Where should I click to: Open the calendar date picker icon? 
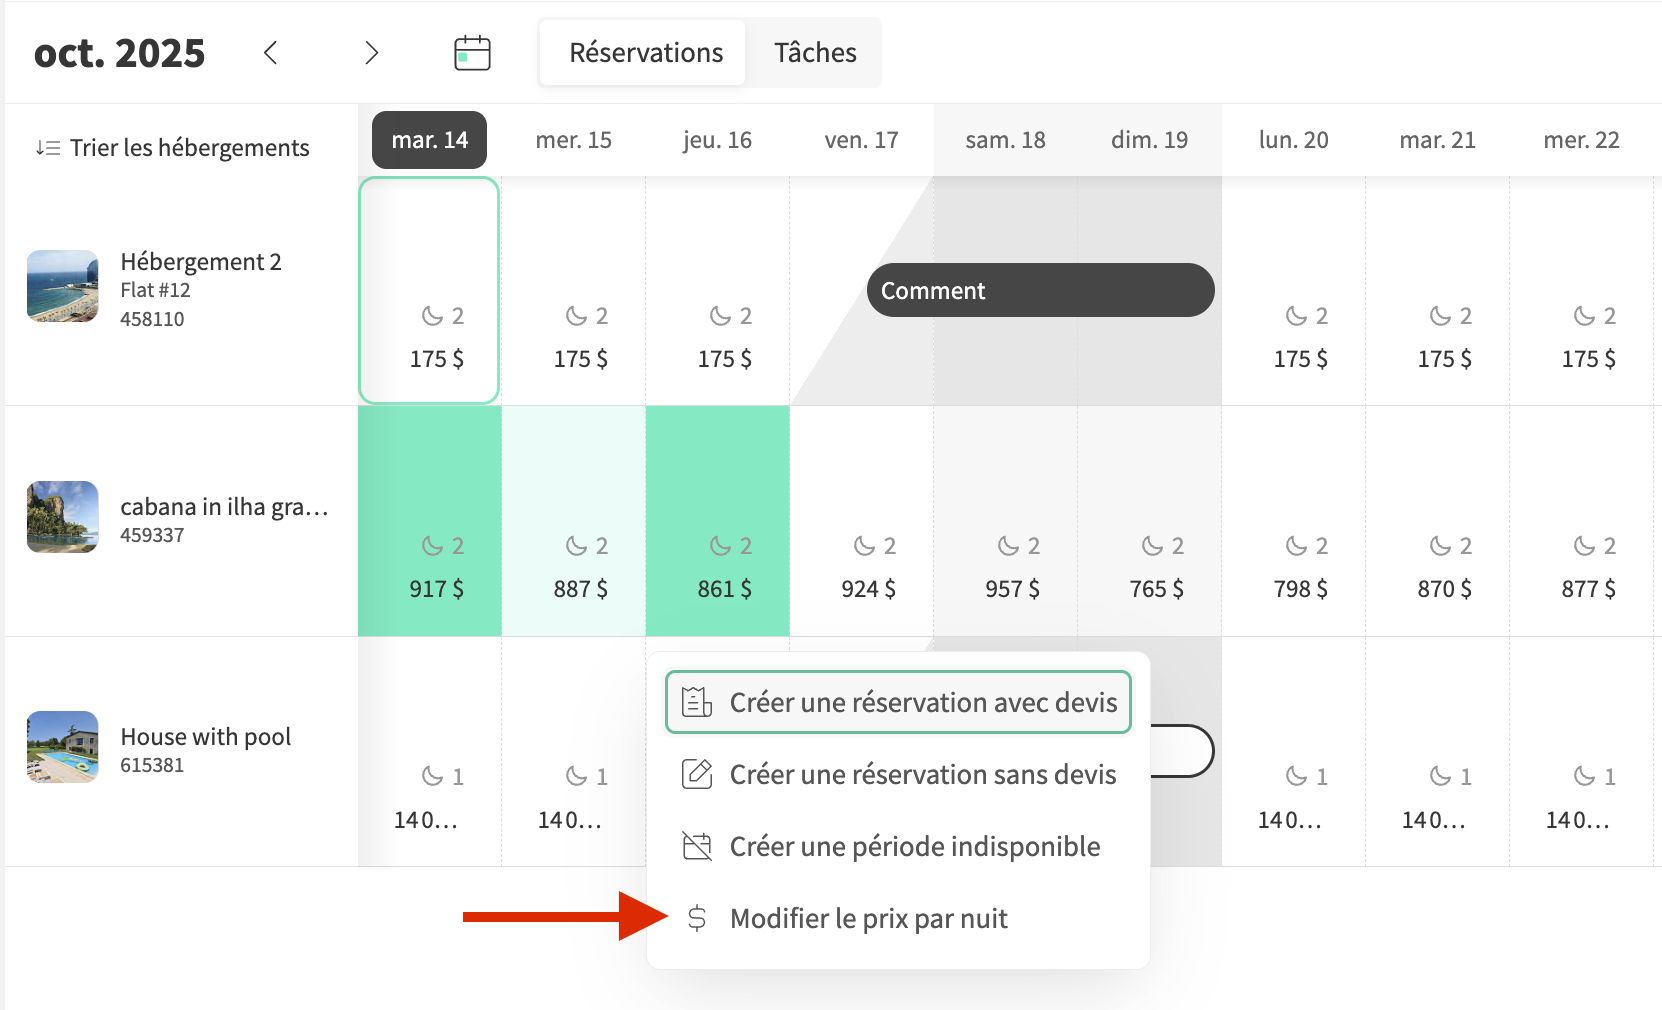[472, 53]
